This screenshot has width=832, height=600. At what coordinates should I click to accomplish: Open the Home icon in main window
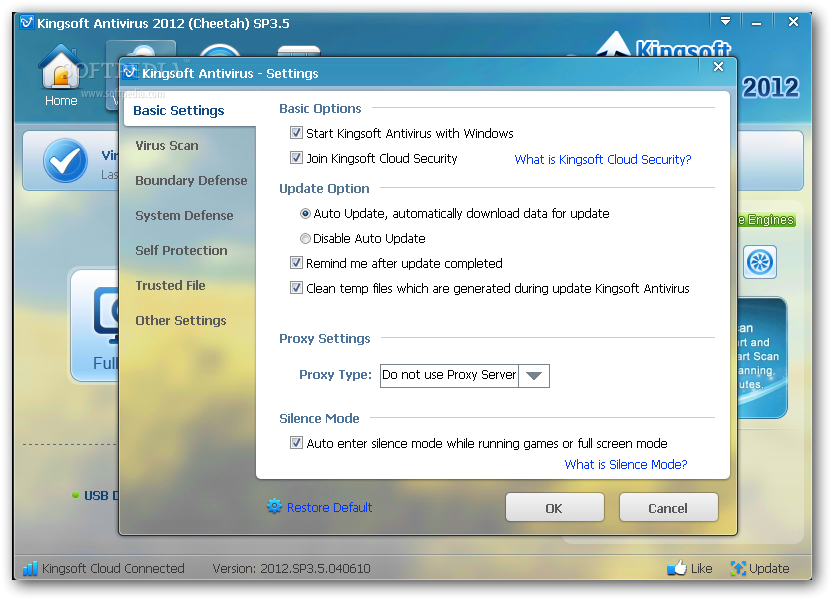(x=60, y=67)
